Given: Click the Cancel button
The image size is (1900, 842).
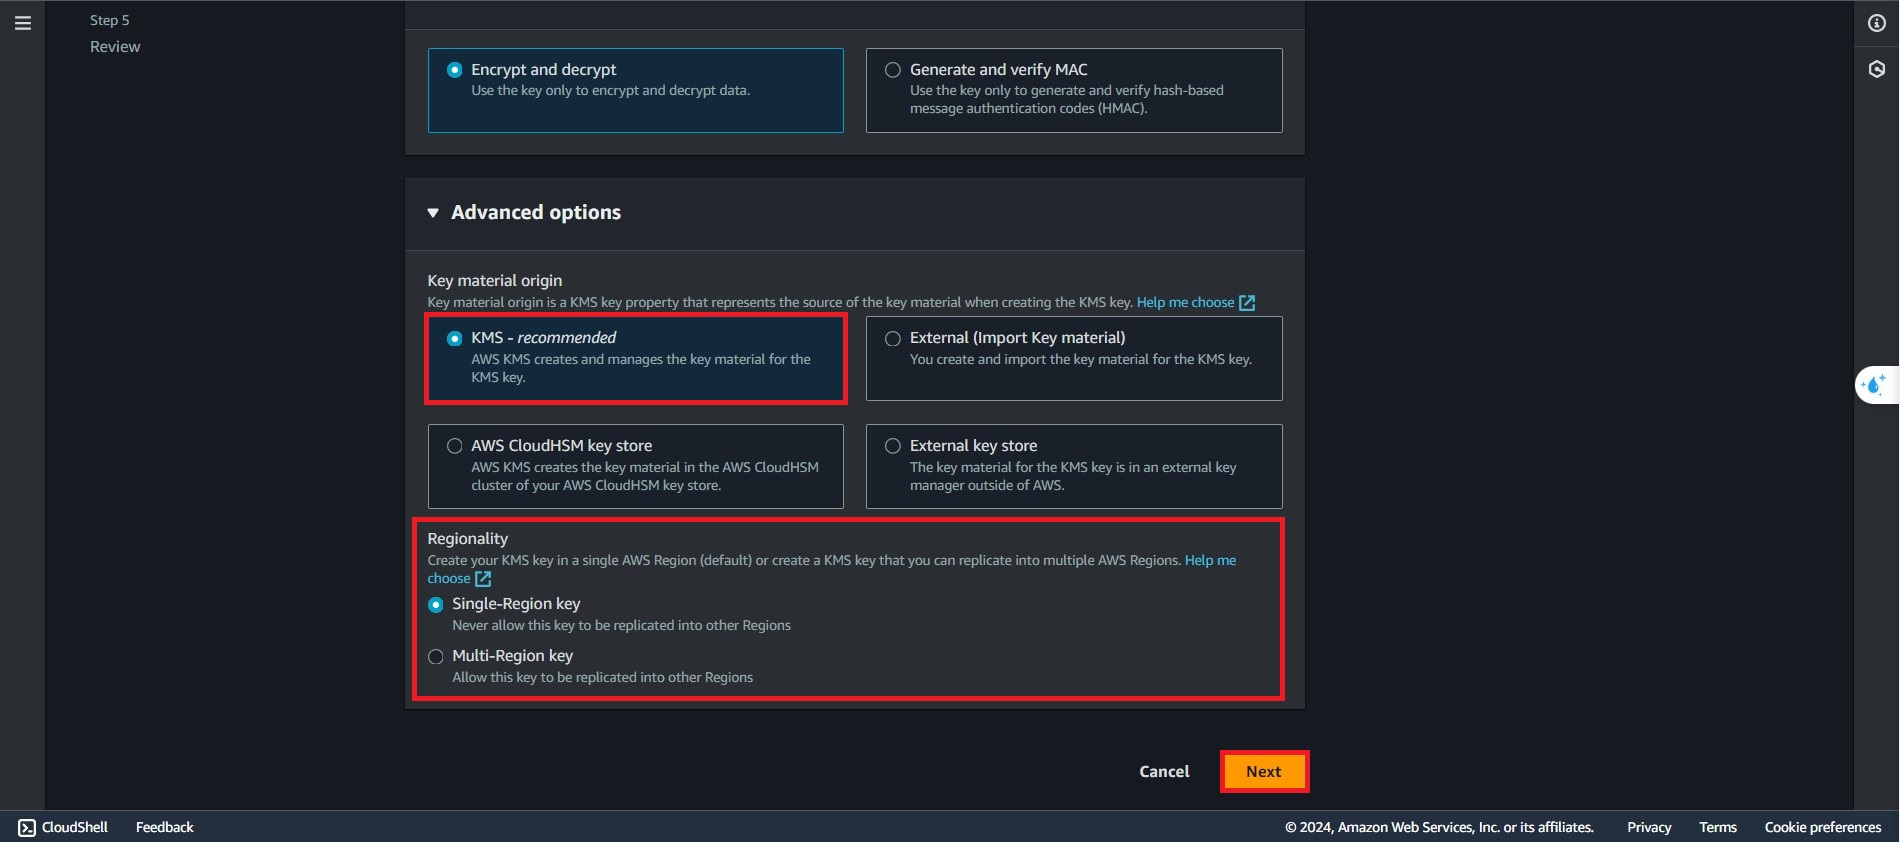Looking at the screenshot, I should 1164,772.
